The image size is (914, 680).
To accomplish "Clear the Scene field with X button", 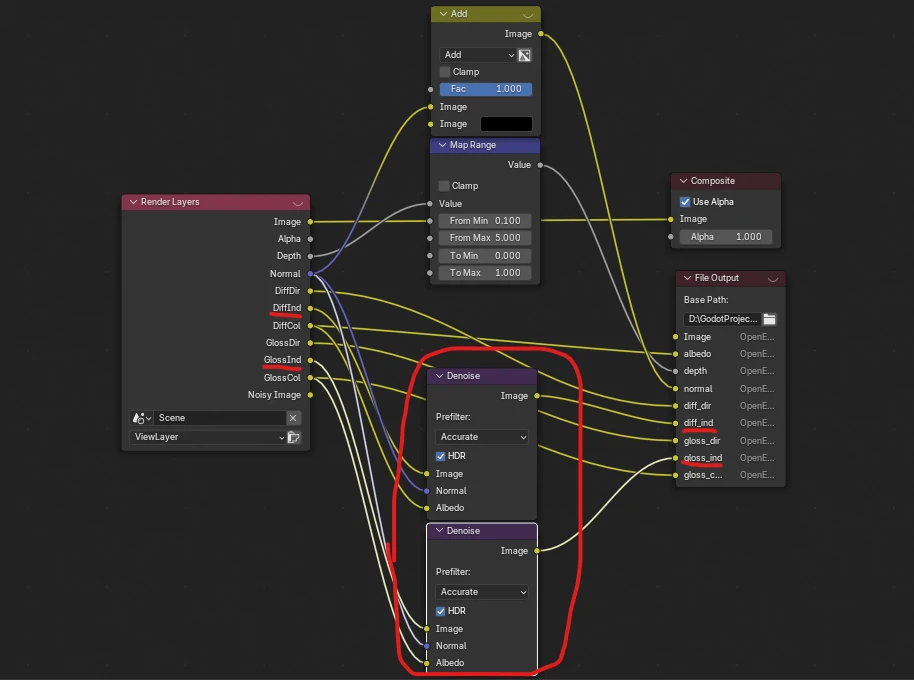I will point(293,418).
